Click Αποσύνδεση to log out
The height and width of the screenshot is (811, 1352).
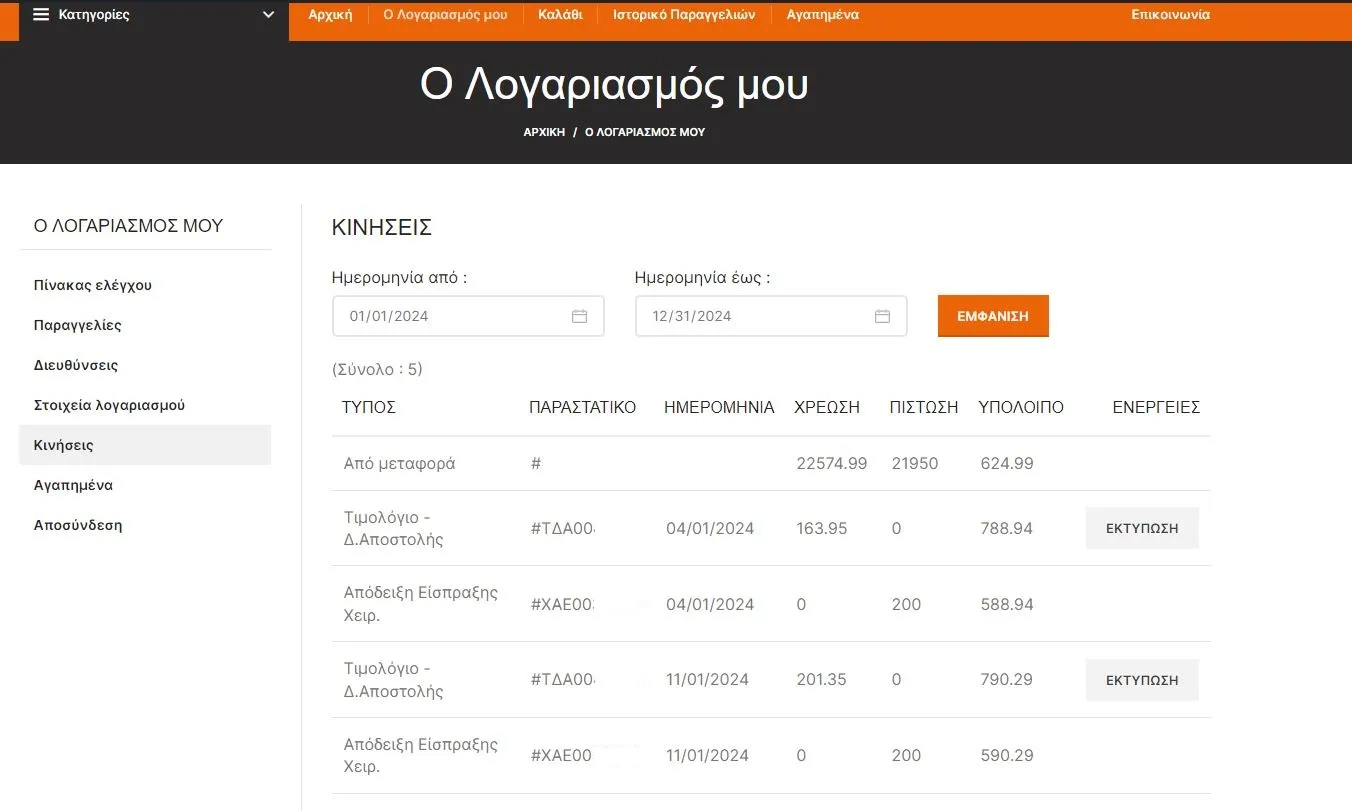(x=78, y=525)
